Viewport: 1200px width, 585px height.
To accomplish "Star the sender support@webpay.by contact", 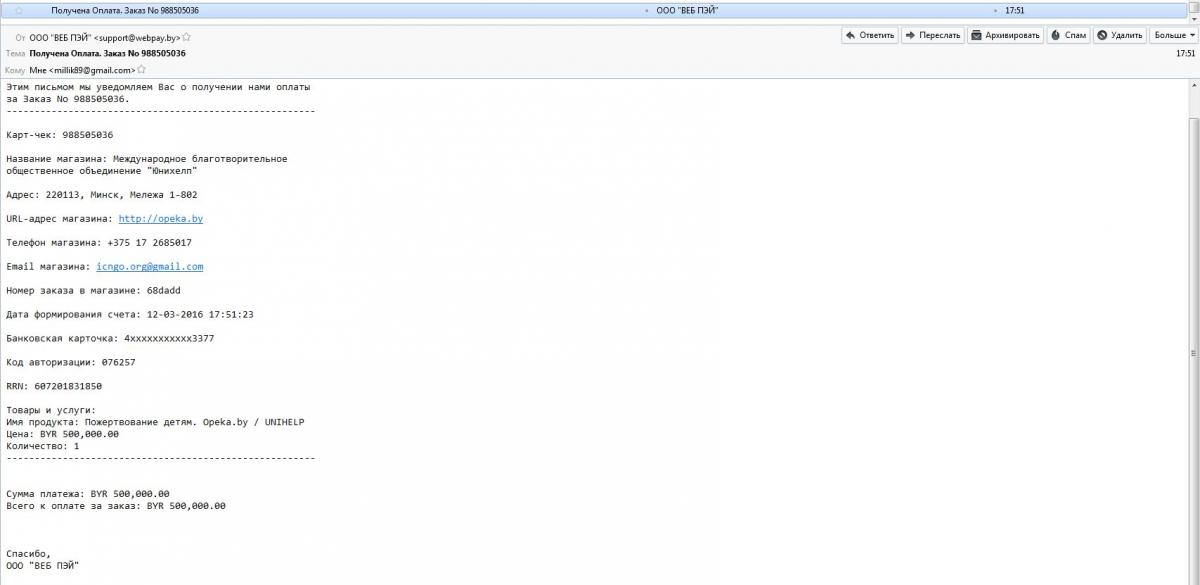I will 186,37.
